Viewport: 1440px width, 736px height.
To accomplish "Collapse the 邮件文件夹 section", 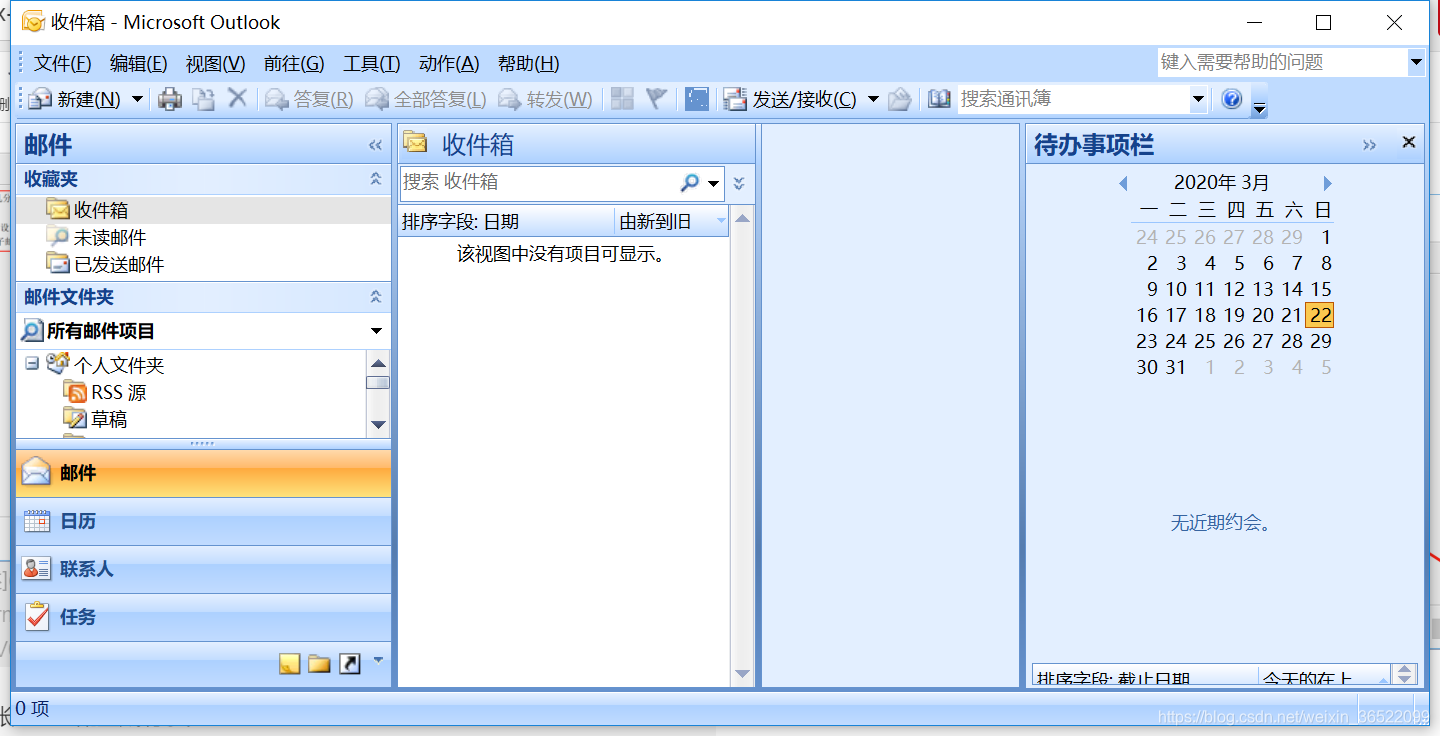I will [376, 297].
